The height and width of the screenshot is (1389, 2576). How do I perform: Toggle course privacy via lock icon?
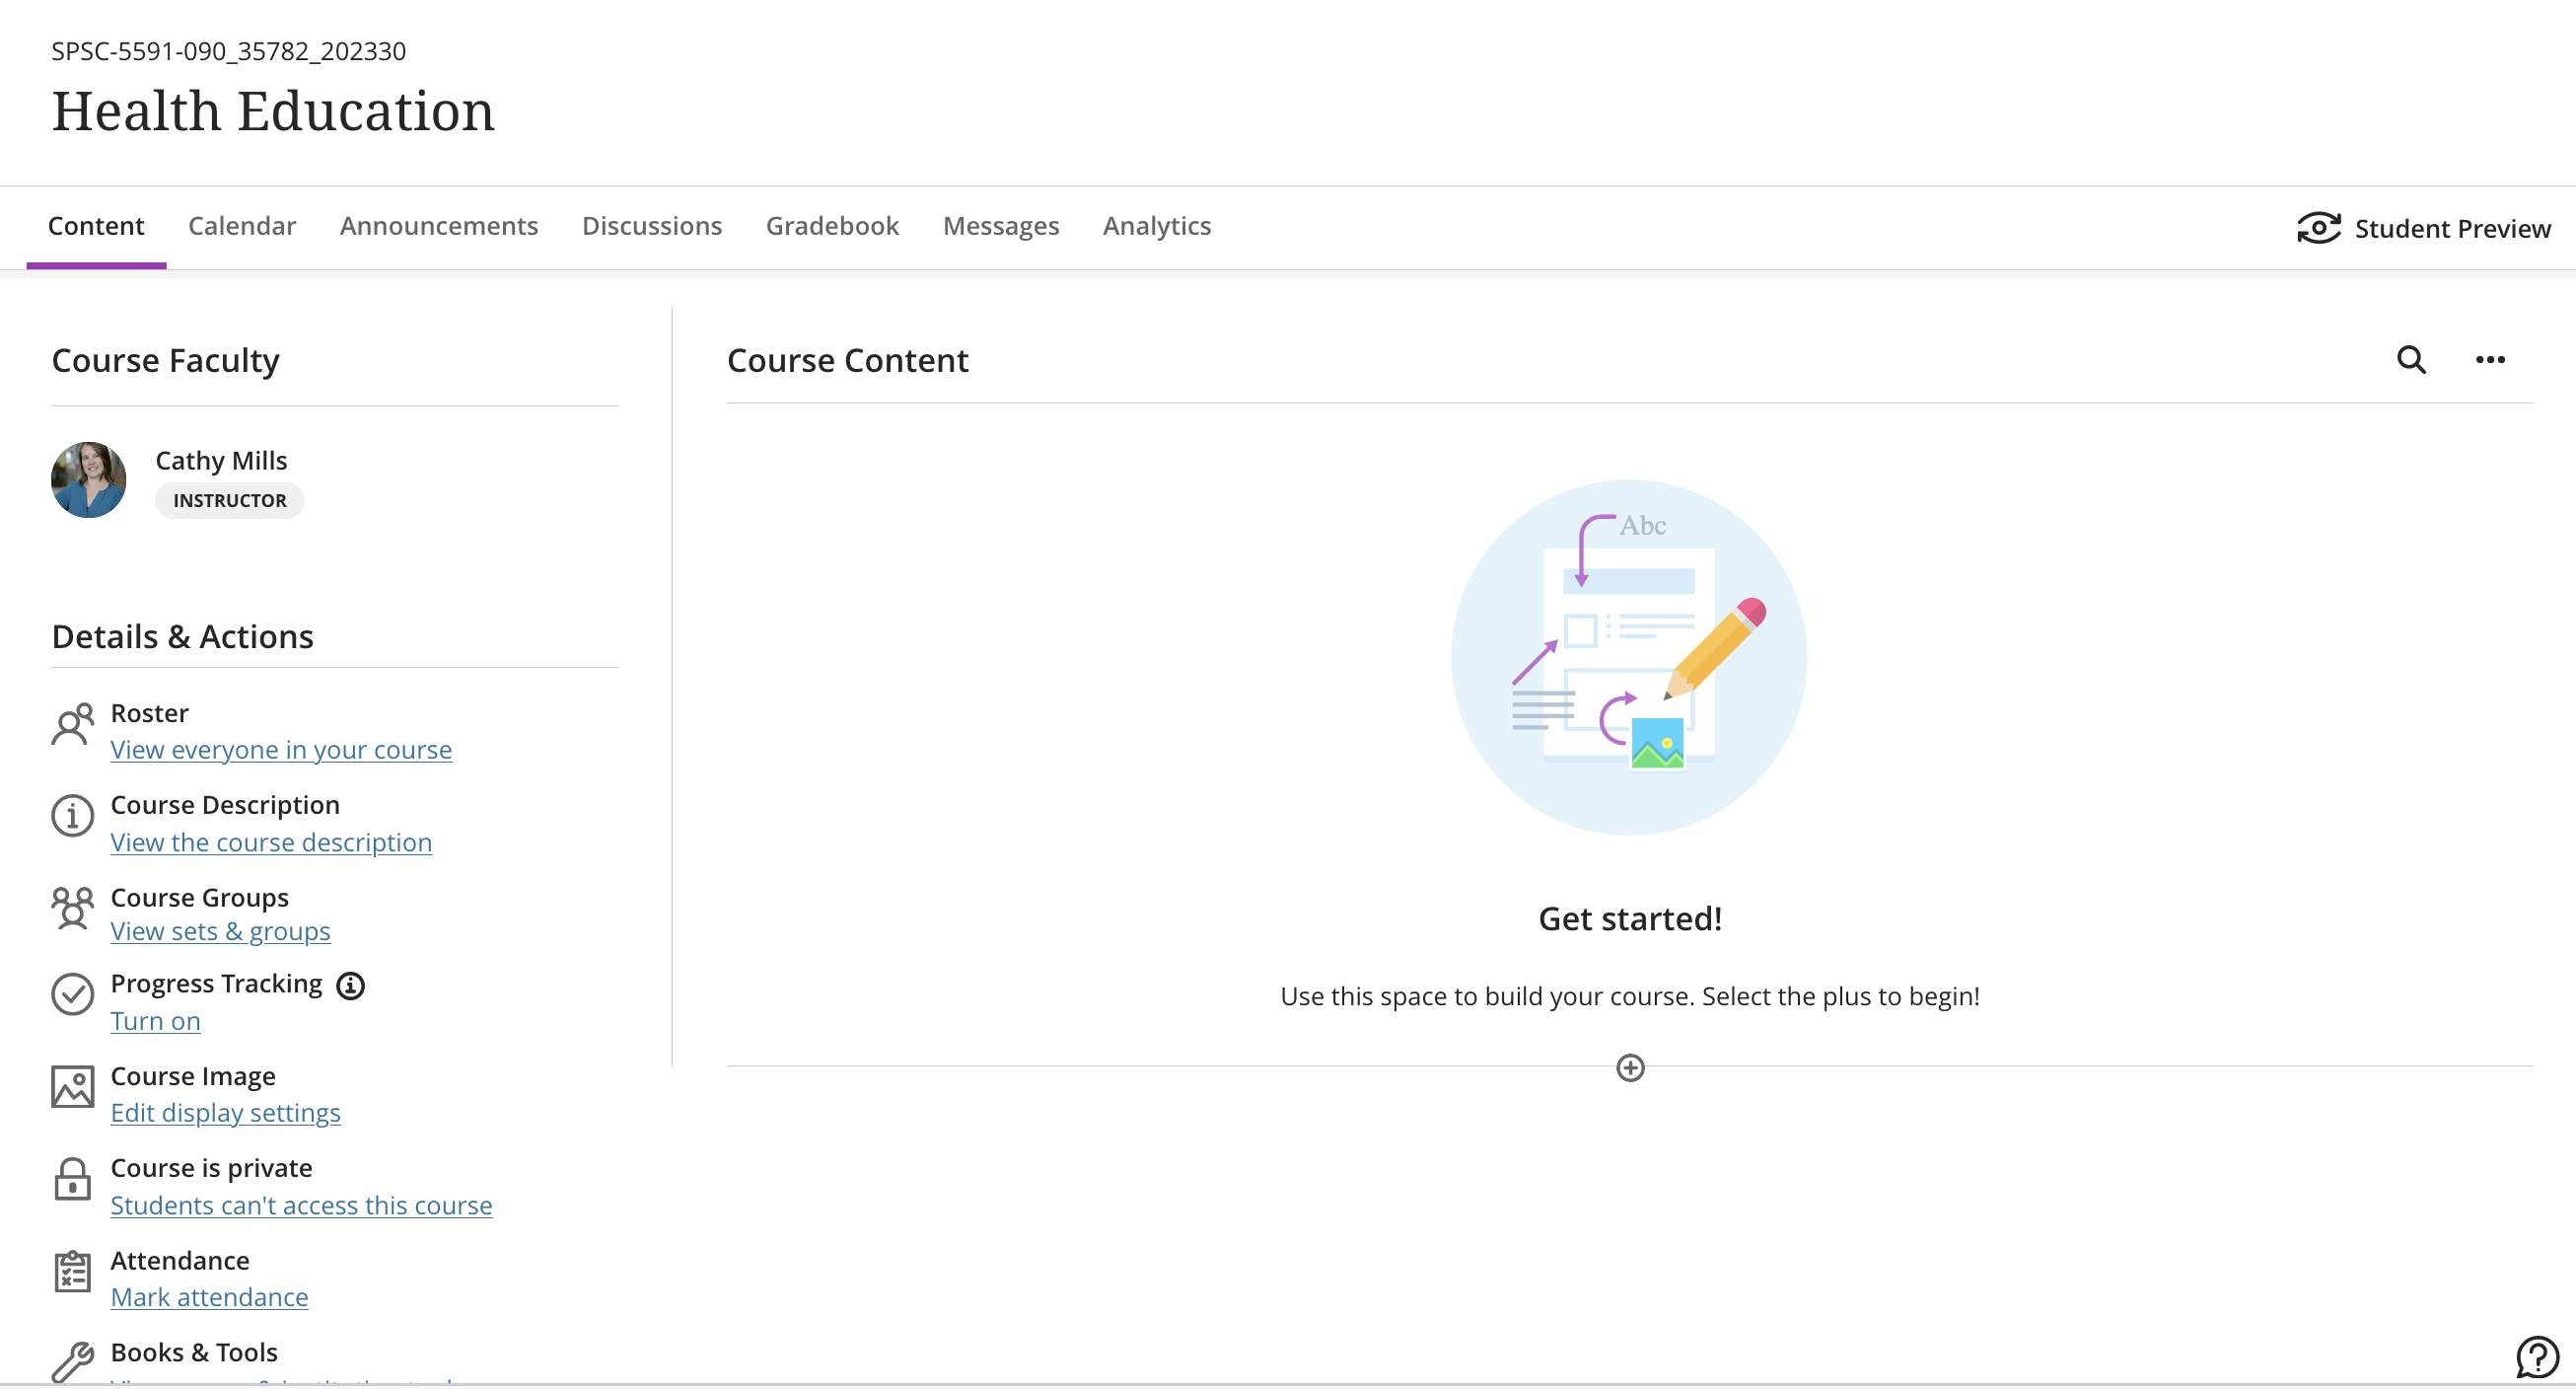[x=72, y=1179]
